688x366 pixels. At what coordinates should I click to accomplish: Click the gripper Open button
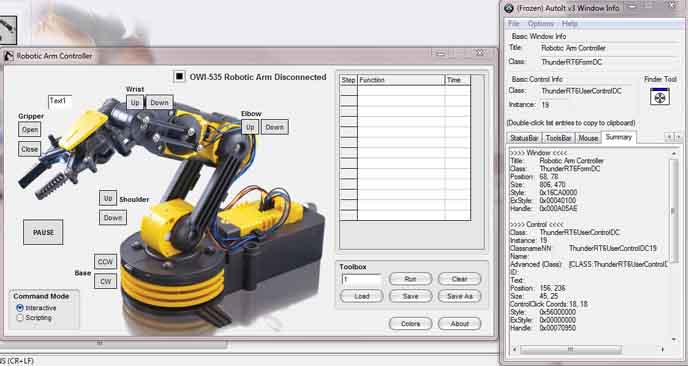(30, 129)
